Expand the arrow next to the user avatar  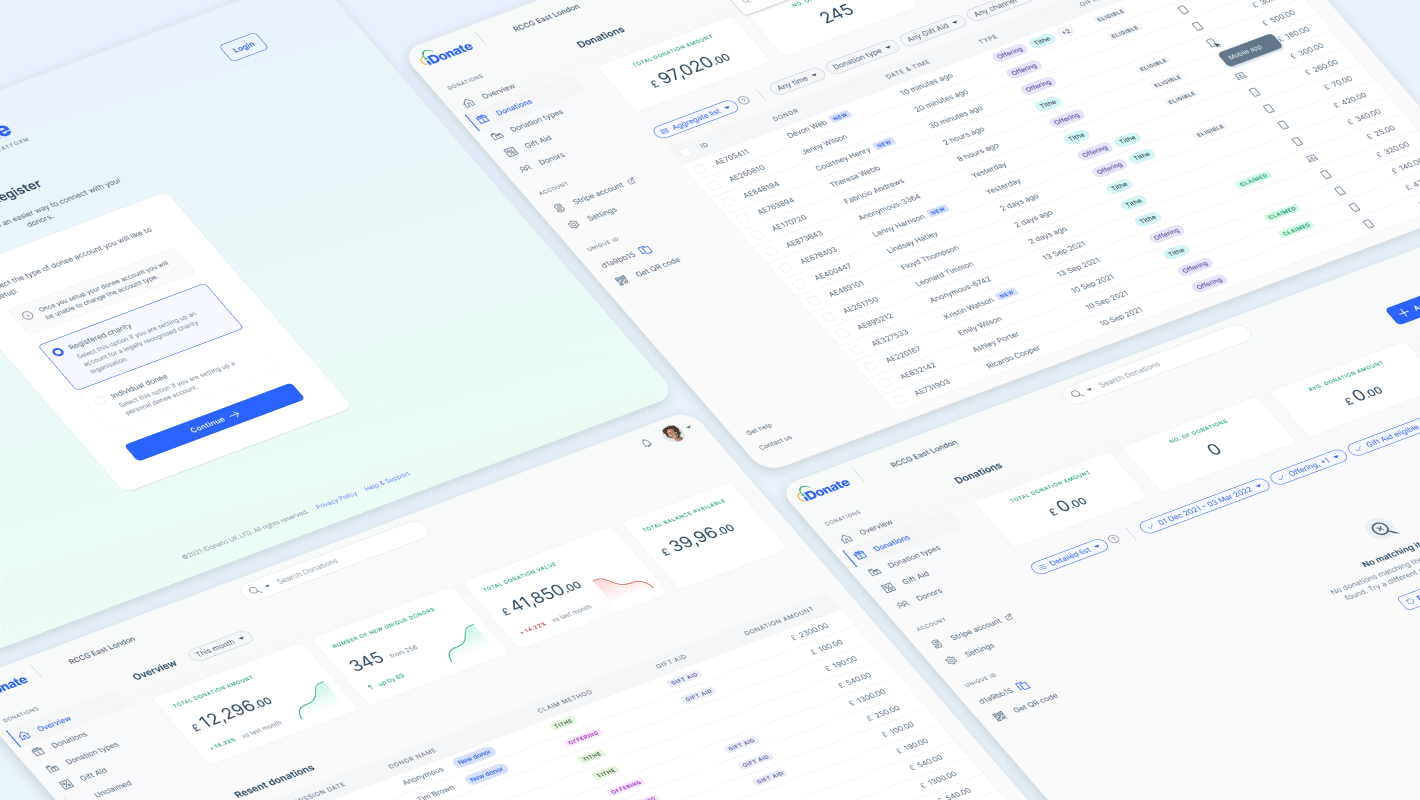(689, 427)
